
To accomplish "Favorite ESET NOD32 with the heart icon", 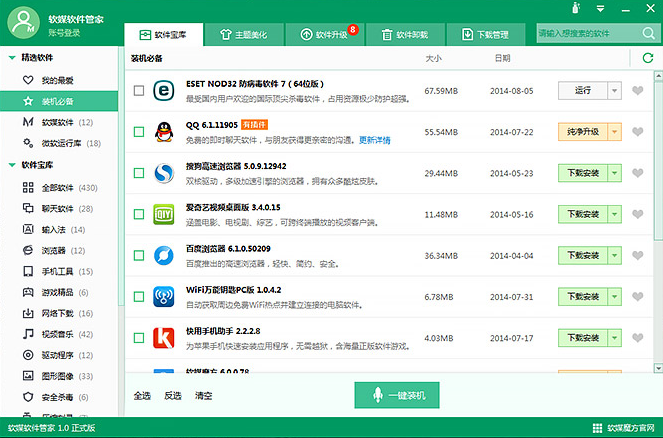I will 638,90.
